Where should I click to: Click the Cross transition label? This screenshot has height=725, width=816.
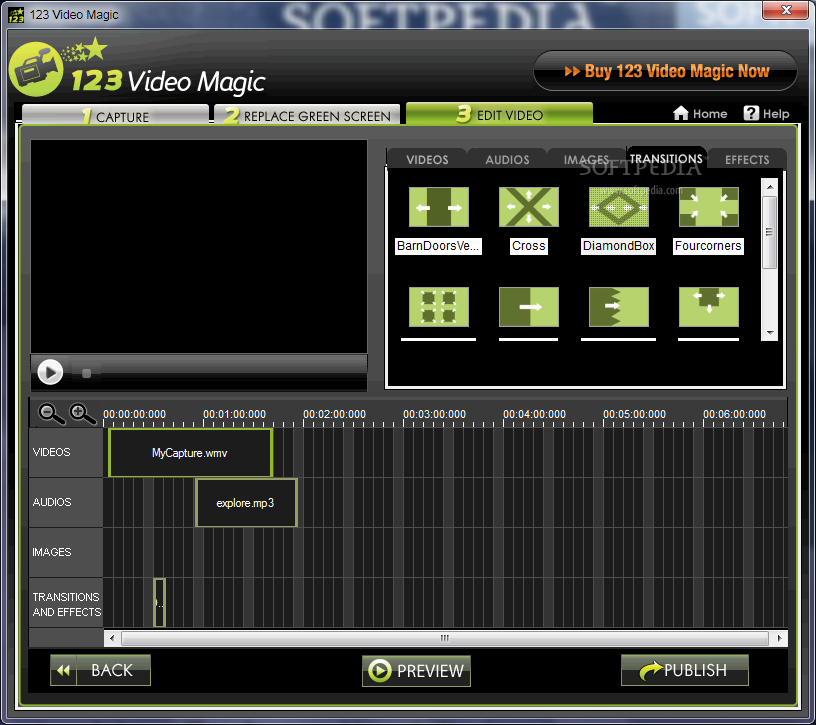pyautogui.click(x=528, y=246)
